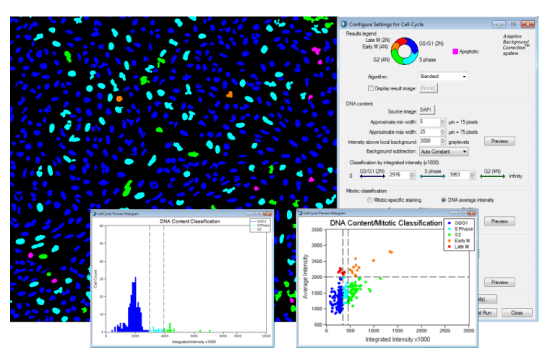The width and height of the screenshot is (558, 363).
Task: Click the Approximate min width spinner arrows
Action: click(443, 122)
